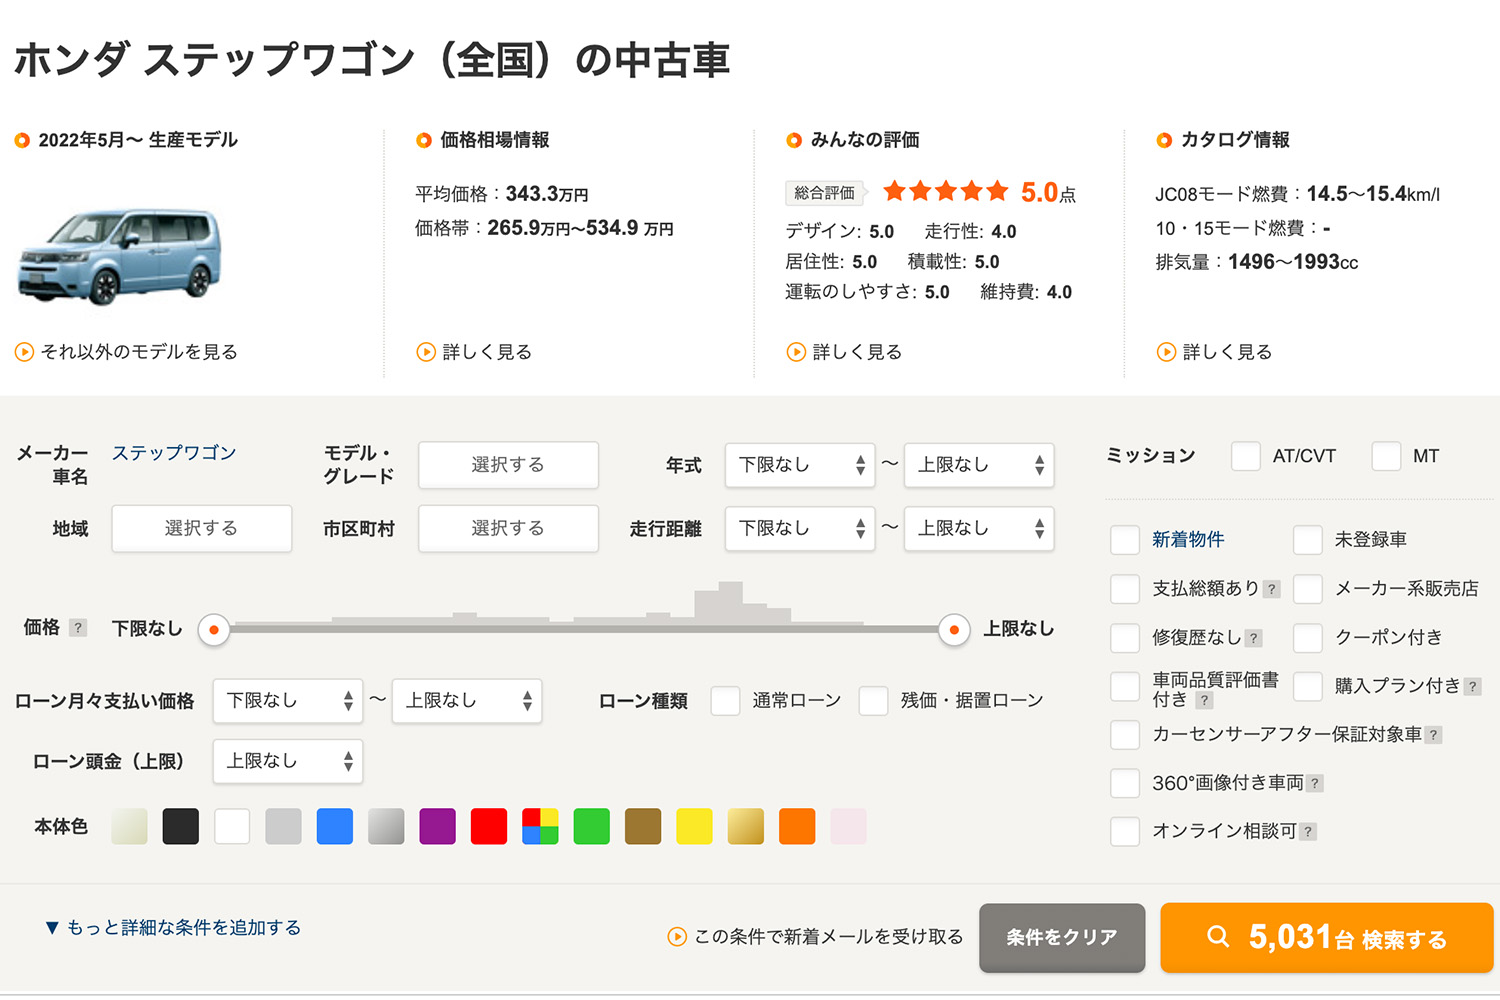The height and width of the screenshot is (1000, 1500).
Task: Select blue body color swatch
Action: point(335,827)
